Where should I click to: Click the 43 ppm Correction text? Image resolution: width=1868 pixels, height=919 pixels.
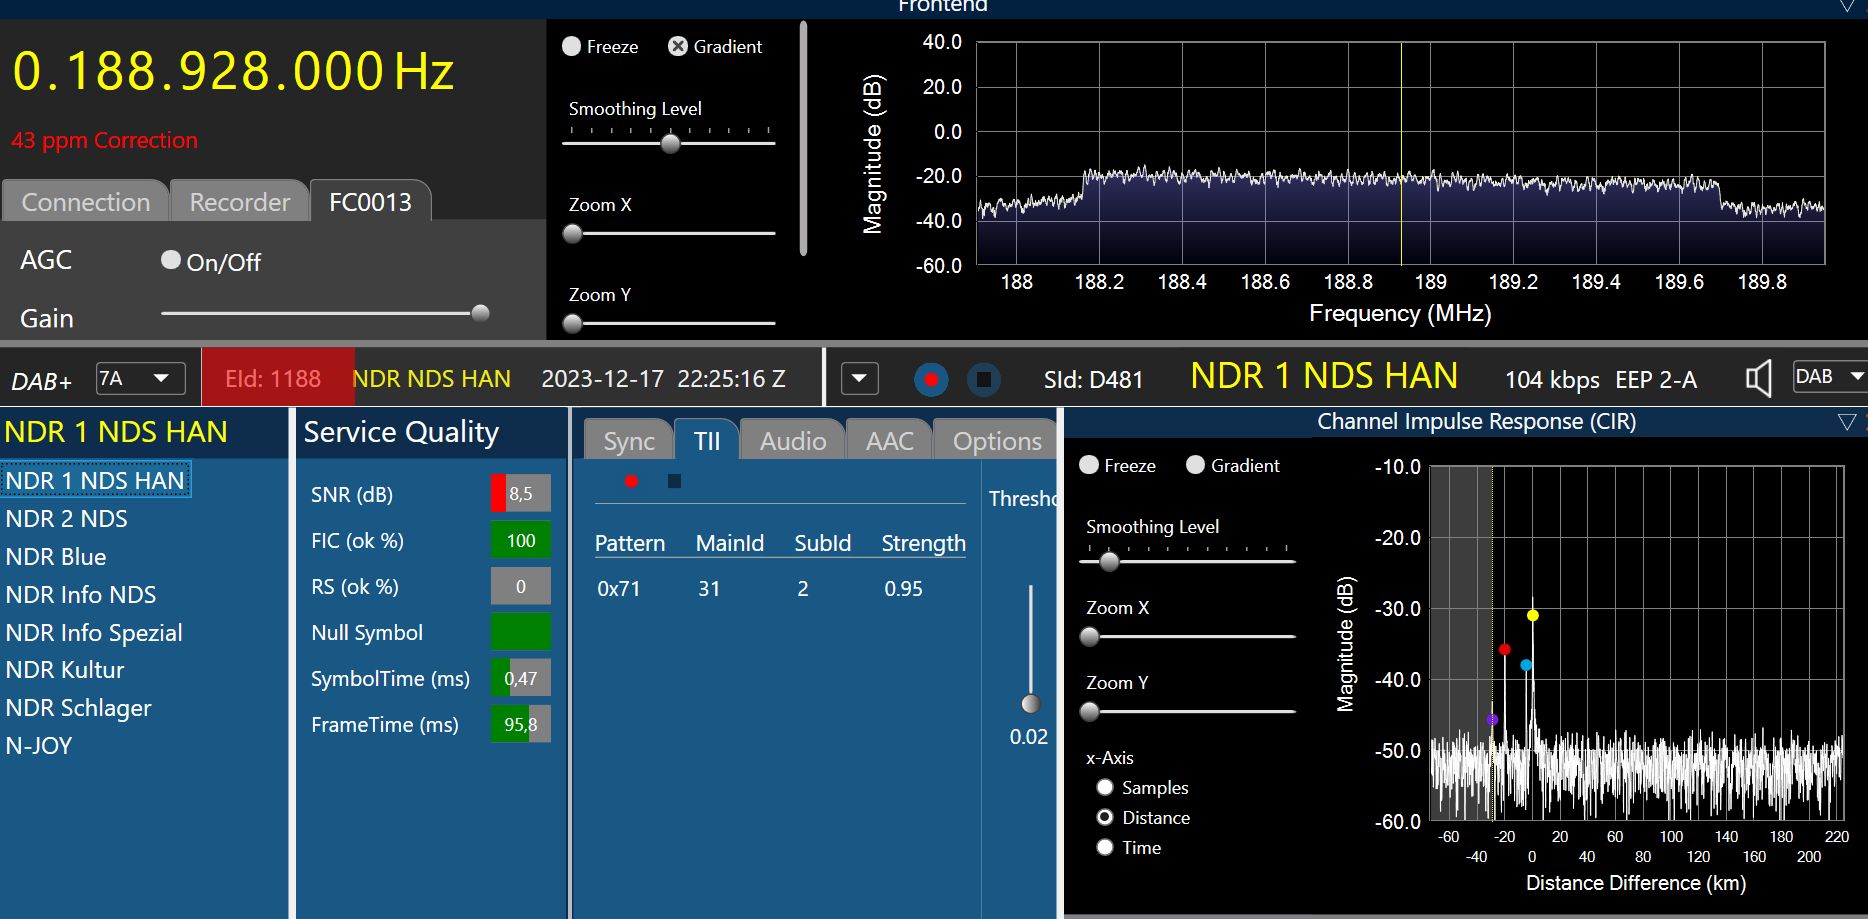click(x=104, y=140)
